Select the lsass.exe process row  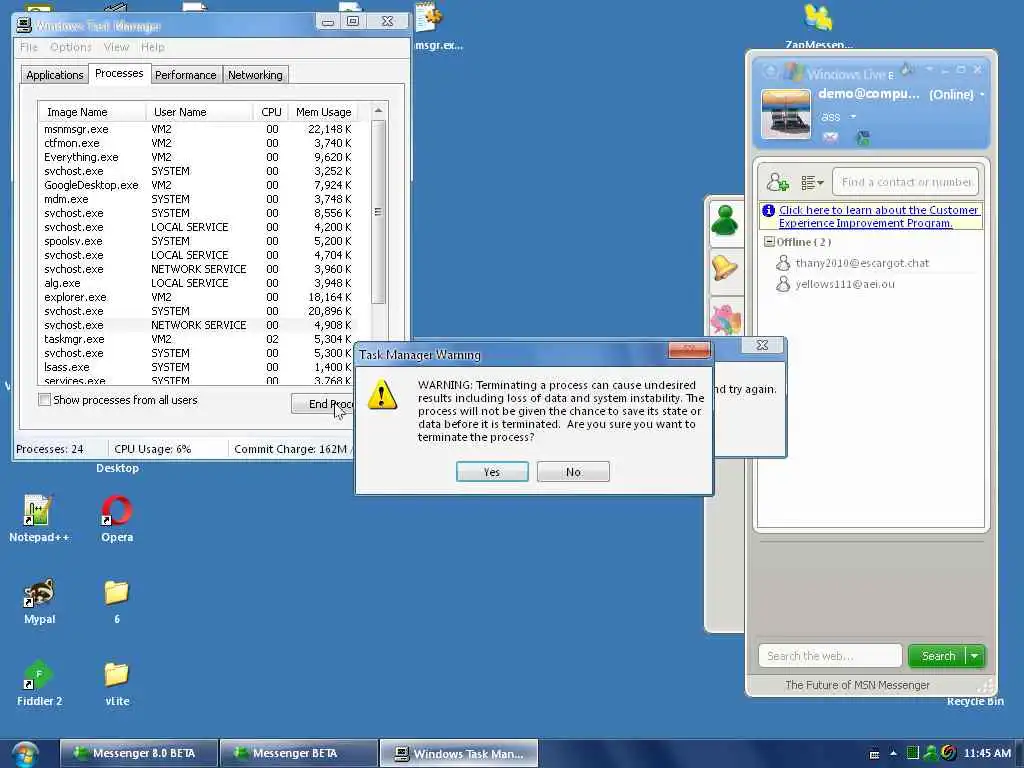click(x=198, y=367)
